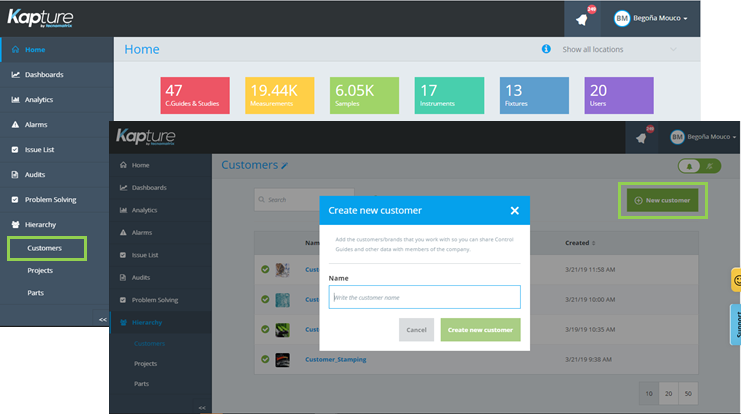Expand the Show all locations dropdown
Viewport: 741px width, 414px height.
click(x=619, y=49)
